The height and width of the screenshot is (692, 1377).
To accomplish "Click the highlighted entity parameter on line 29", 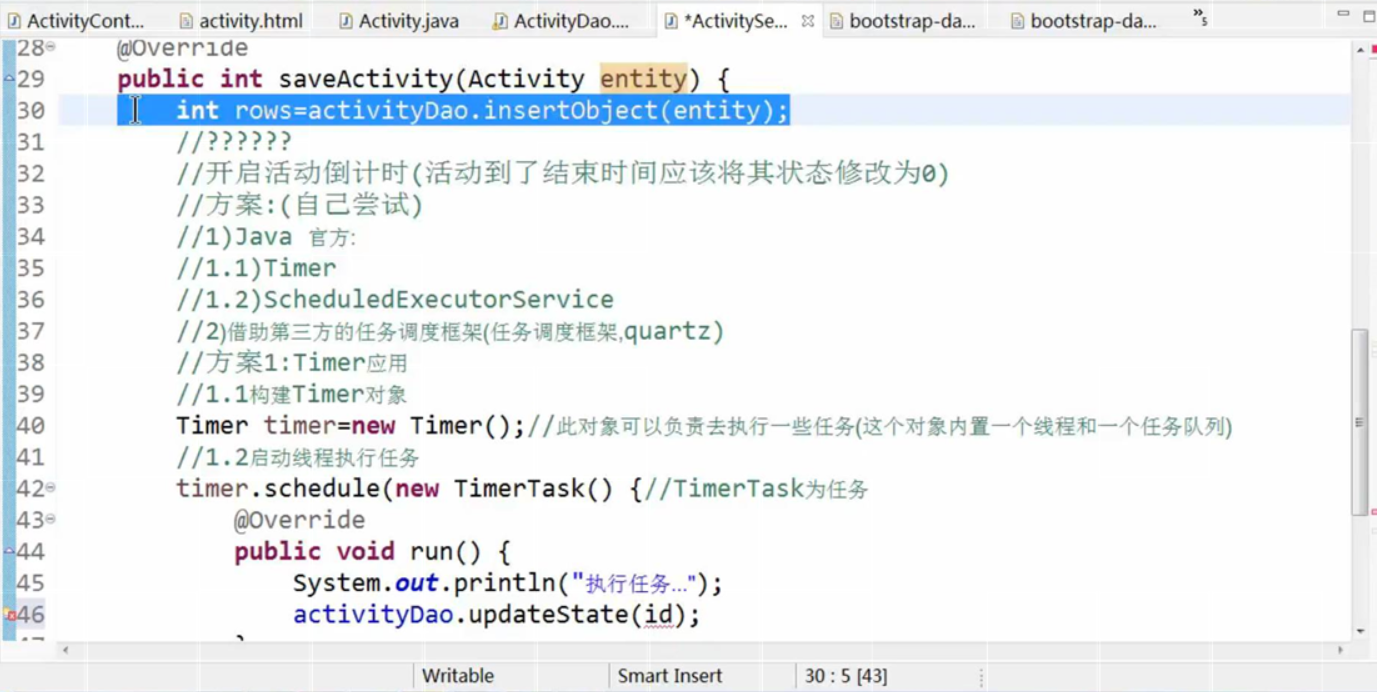I will point(643,79).
